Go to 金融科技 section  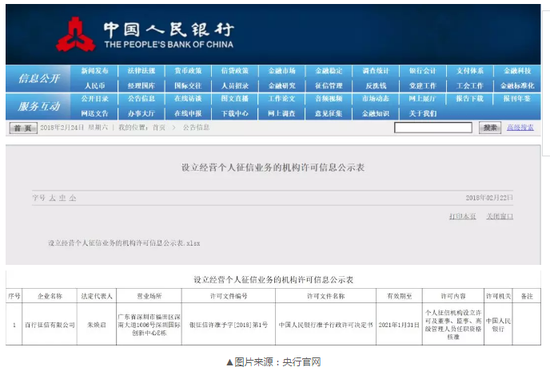tap(517, 71)
